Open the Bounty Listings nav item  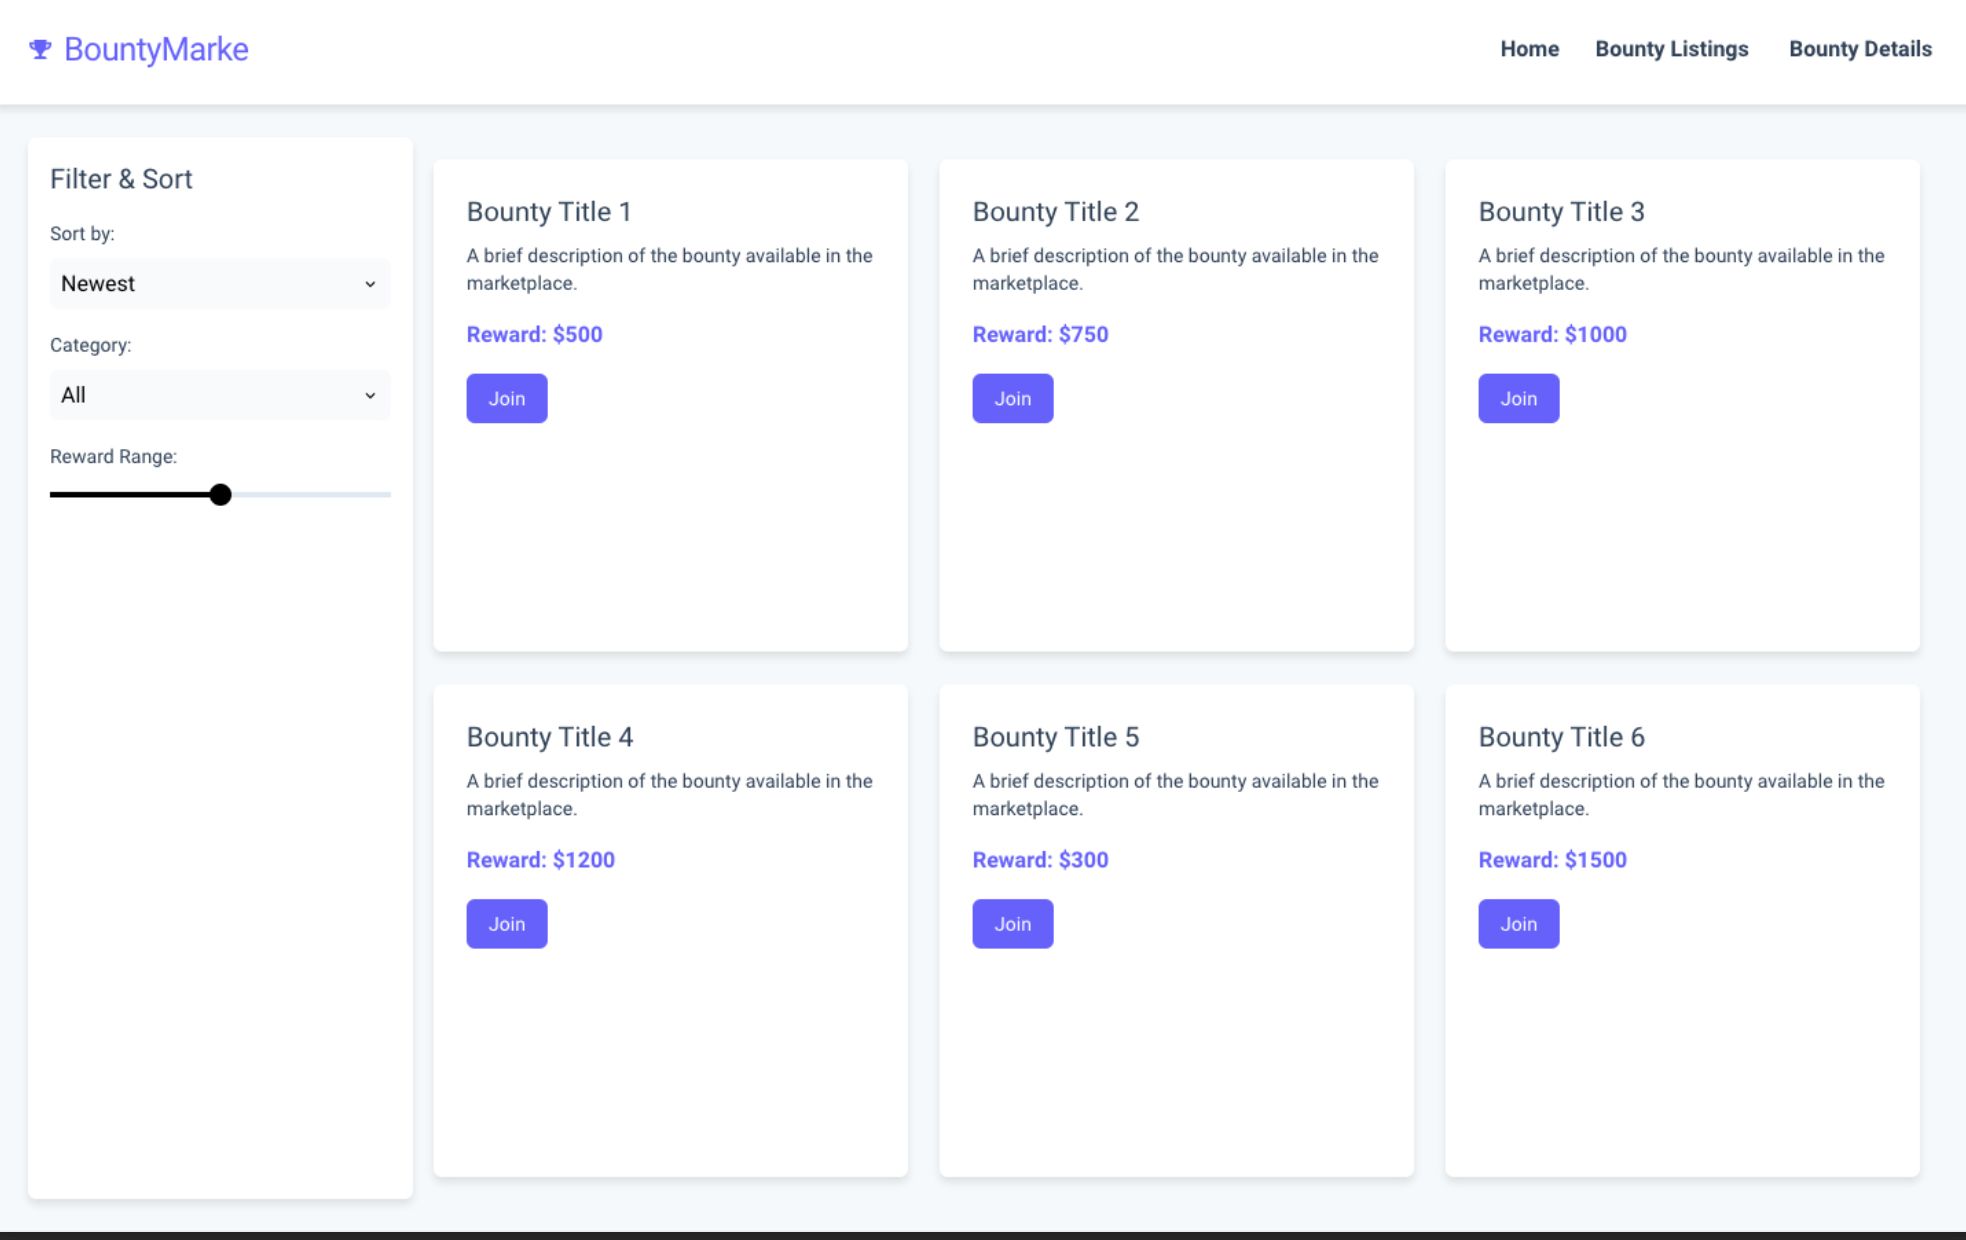[x=1671, y=49]
